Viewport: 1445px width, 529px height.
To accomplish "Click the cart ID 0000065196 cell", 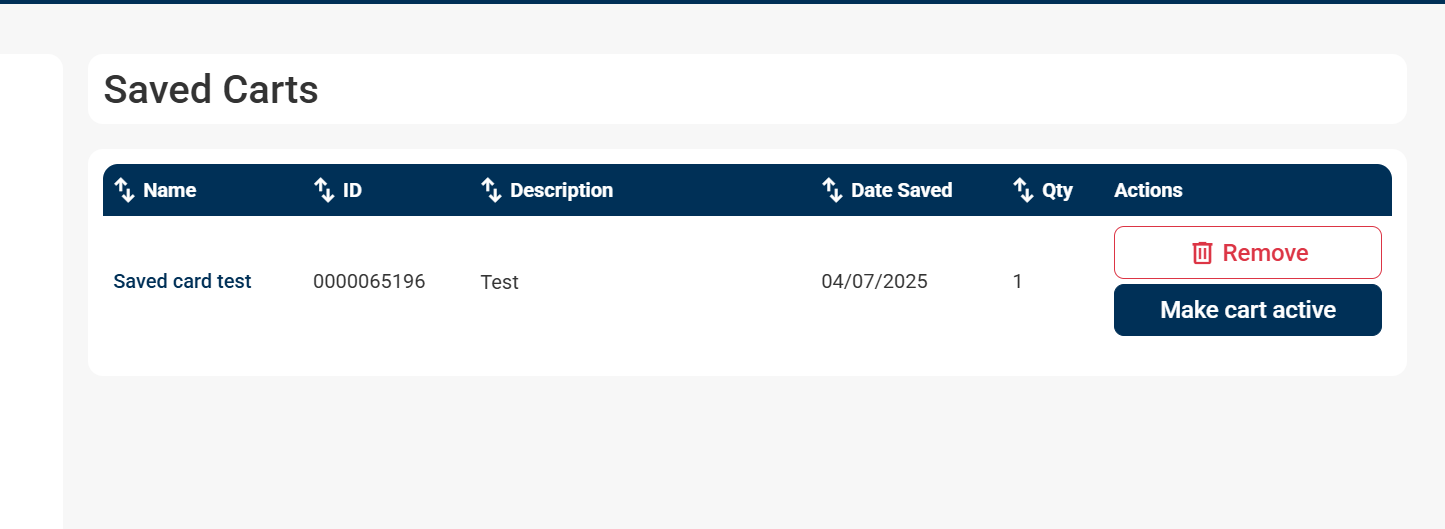I will pyautogui.click(x=369, y=282).
